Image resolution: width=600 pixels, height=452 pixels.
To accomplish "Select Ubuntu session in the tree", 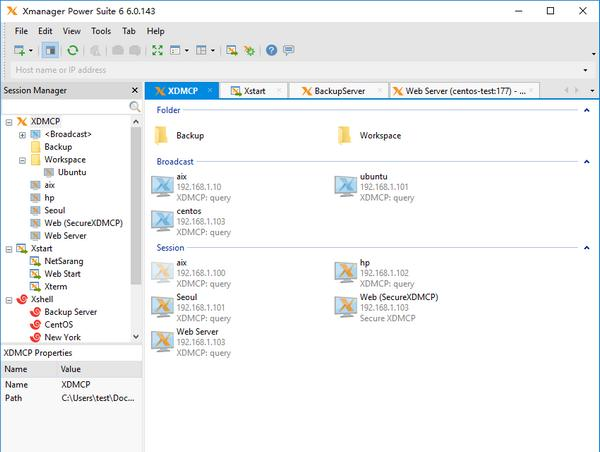I will pos(72,172).
